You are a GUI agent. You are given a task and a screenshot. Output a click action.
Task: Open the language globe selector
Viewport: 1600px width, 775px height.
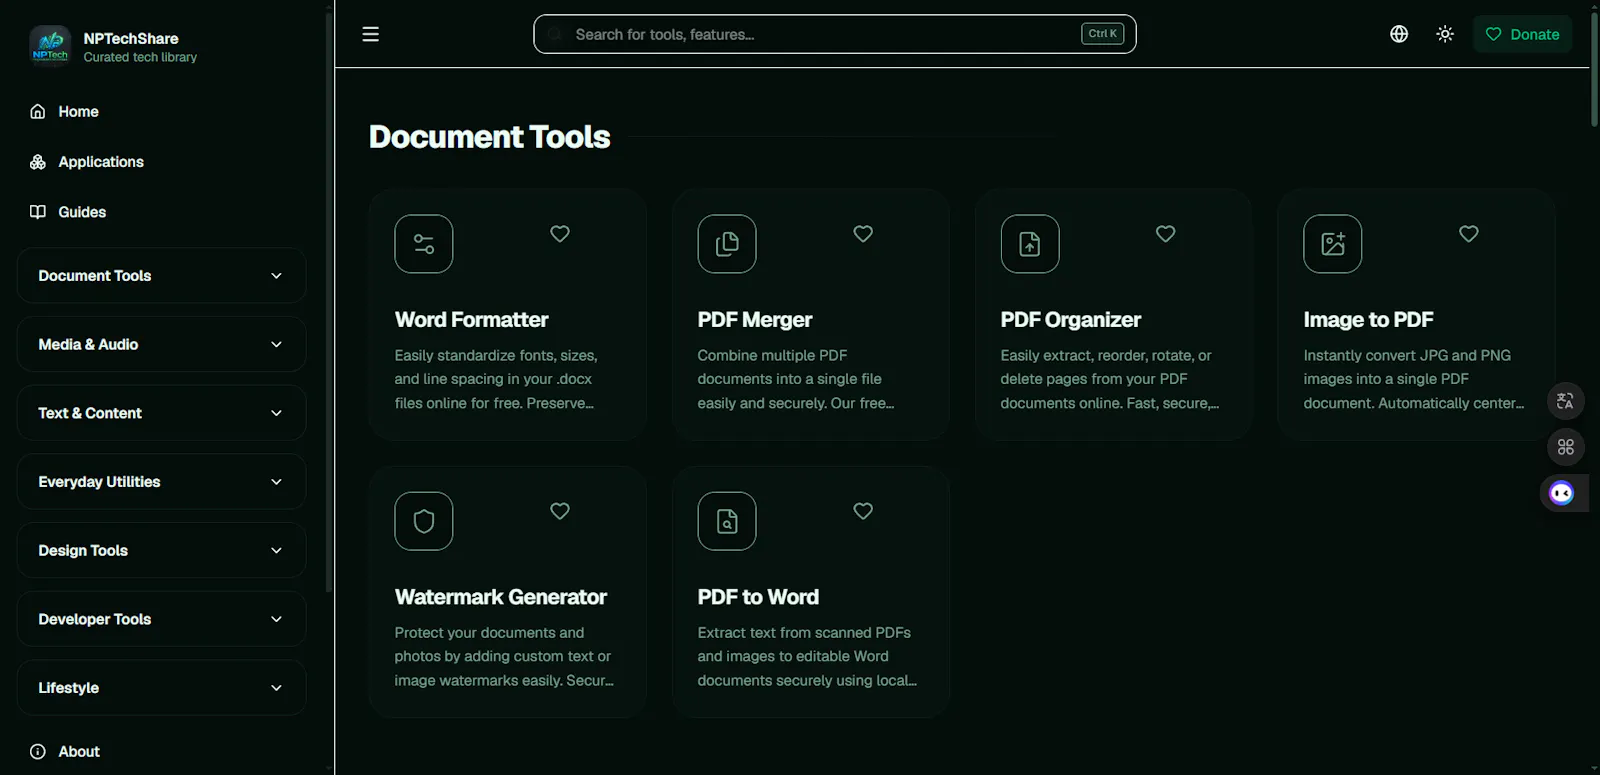pyautogui.click(x=1399, y=34)
